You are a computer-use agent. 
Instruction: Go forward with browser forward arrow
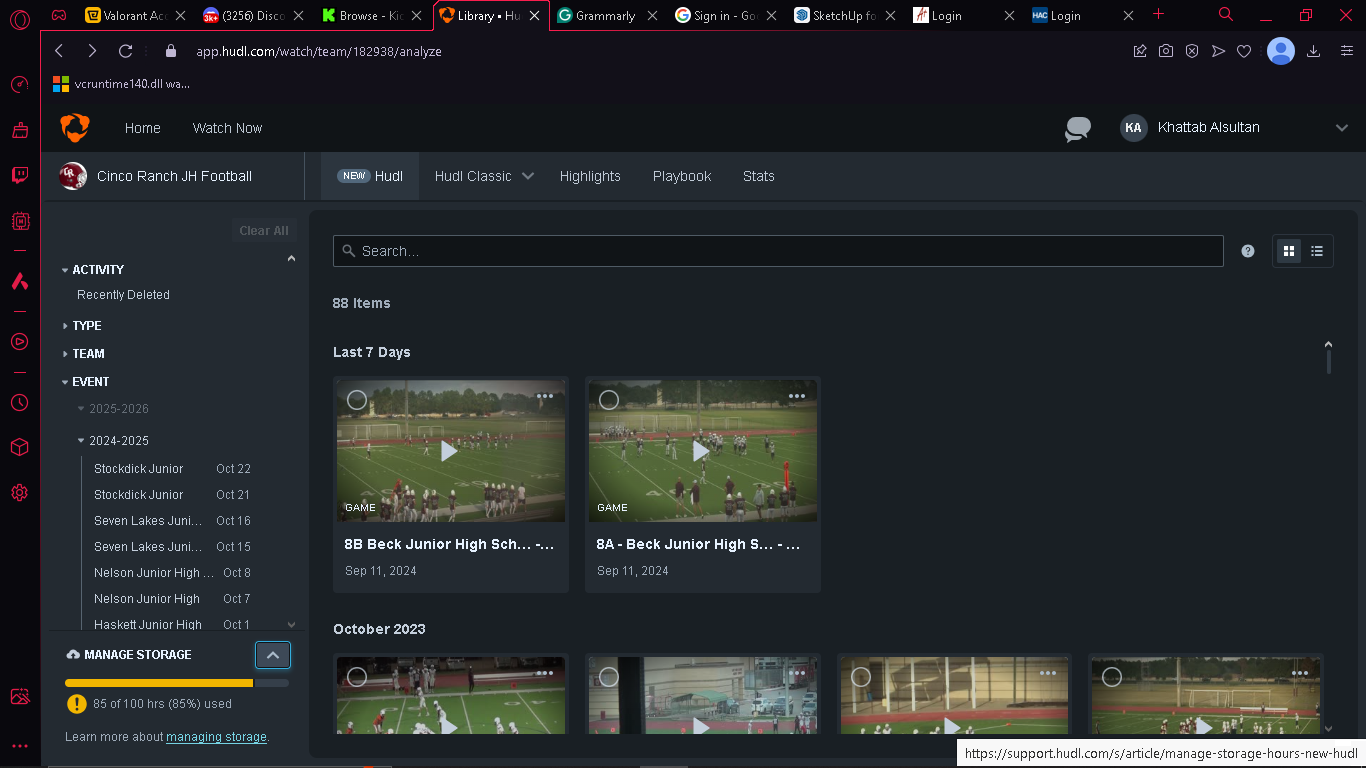[92, 51]
